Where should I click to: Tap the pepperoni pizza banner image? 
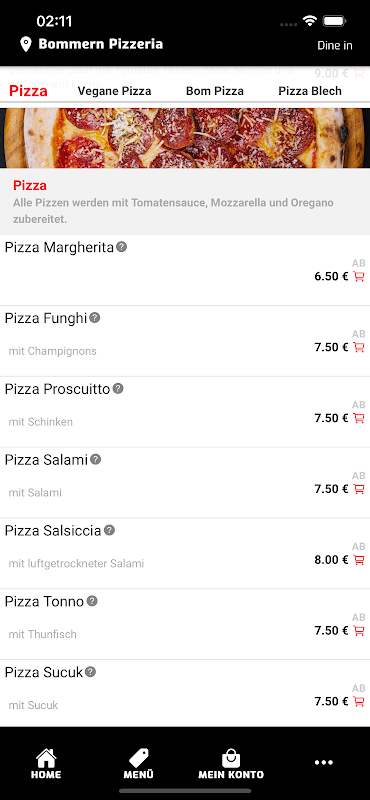tap(185, 138)
